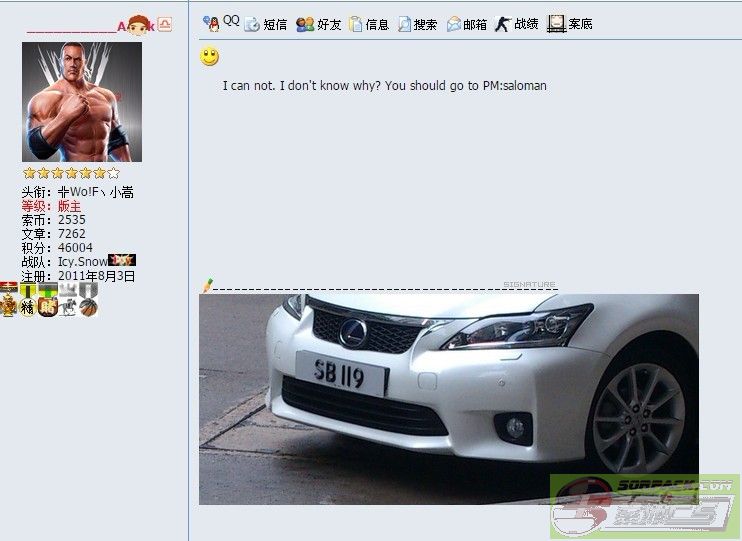Click the team badge next to Icy.Snow
Image resolution: width=742 pixels, height=541 pixels.
(121, 260)
